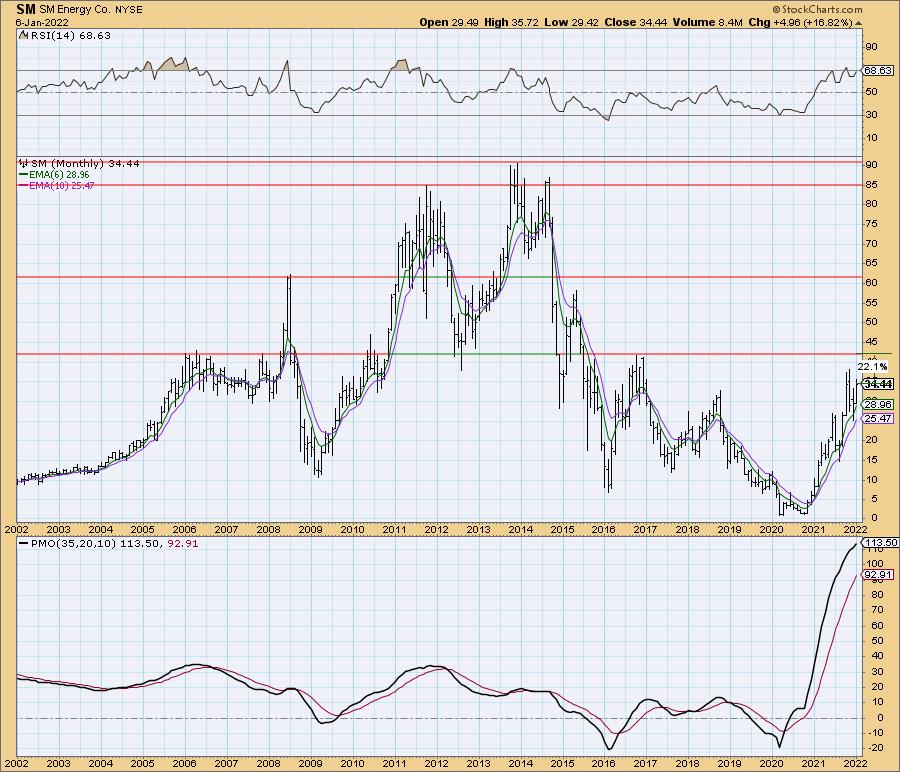The height and width of the screenshot is (772, 900).
Task: Click 2022 on the bottom PMO time axis
Action: [x=855, y=763]
